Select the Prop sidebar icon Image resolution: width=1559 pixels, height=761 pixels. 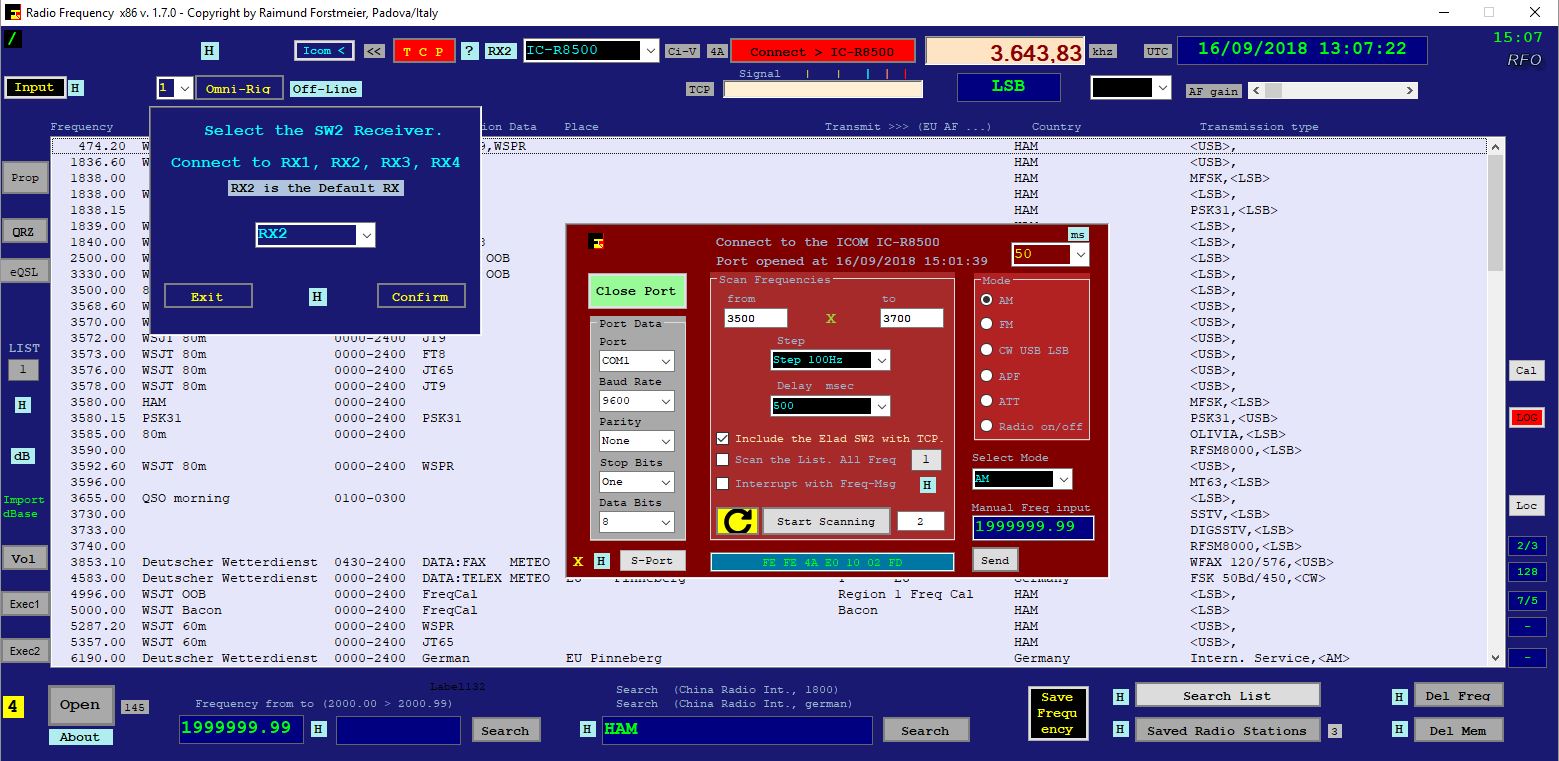(24, 177)
